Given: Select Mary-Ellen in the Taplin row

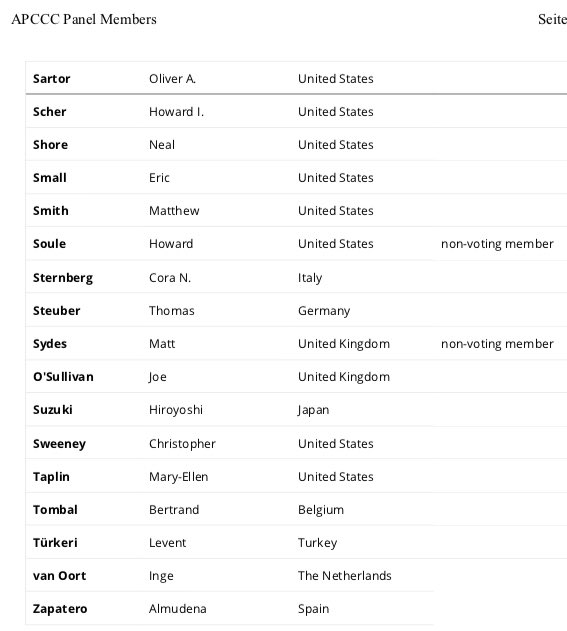Looking at the screenshot, I should (x=178, y=476).
